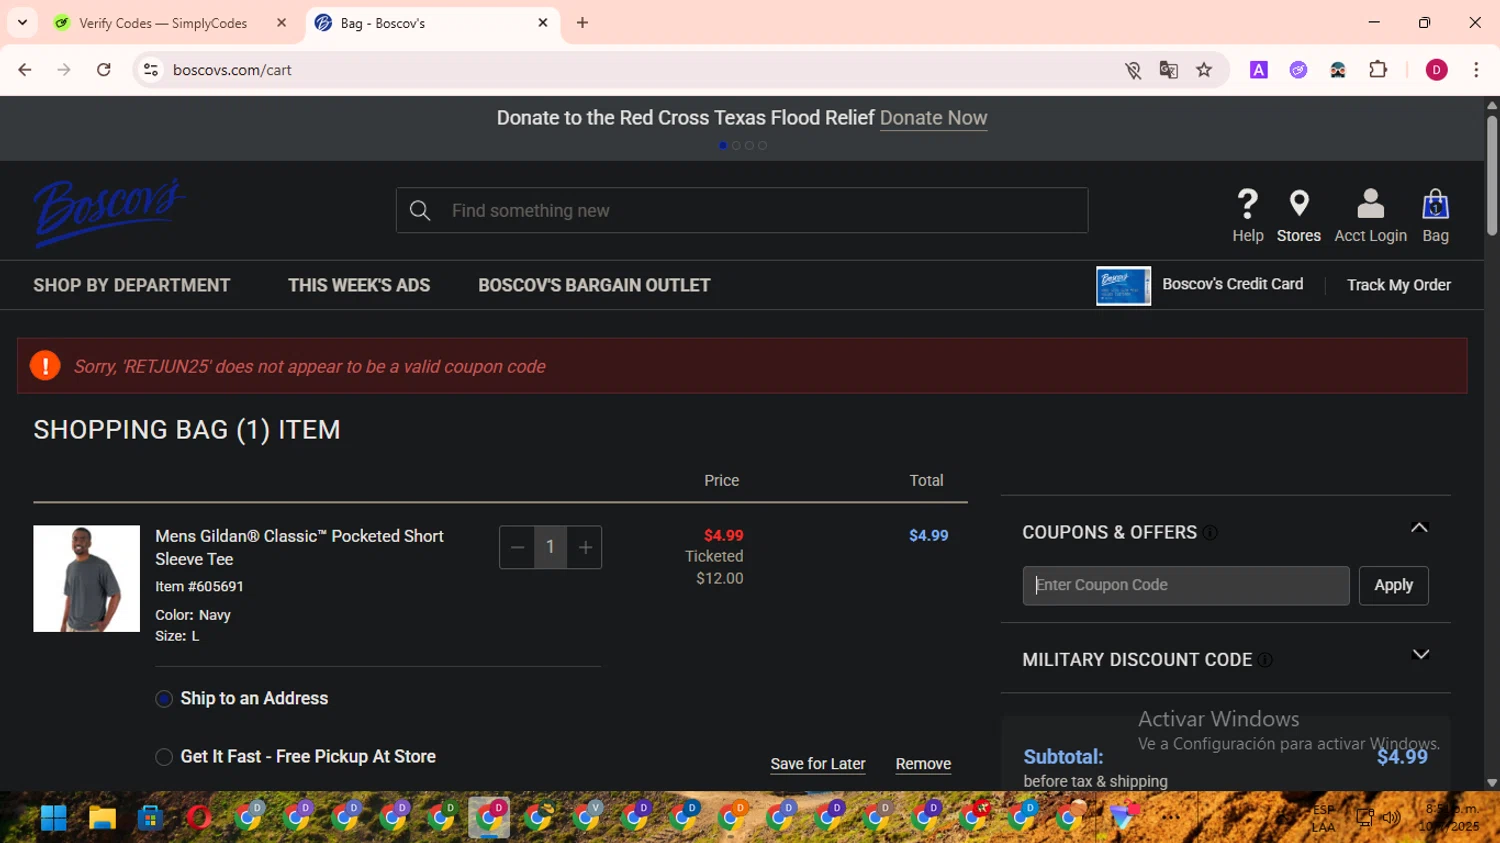Click the Boscov's logo
This screenshot has height=843, width=1500.
tap(109, 212)
